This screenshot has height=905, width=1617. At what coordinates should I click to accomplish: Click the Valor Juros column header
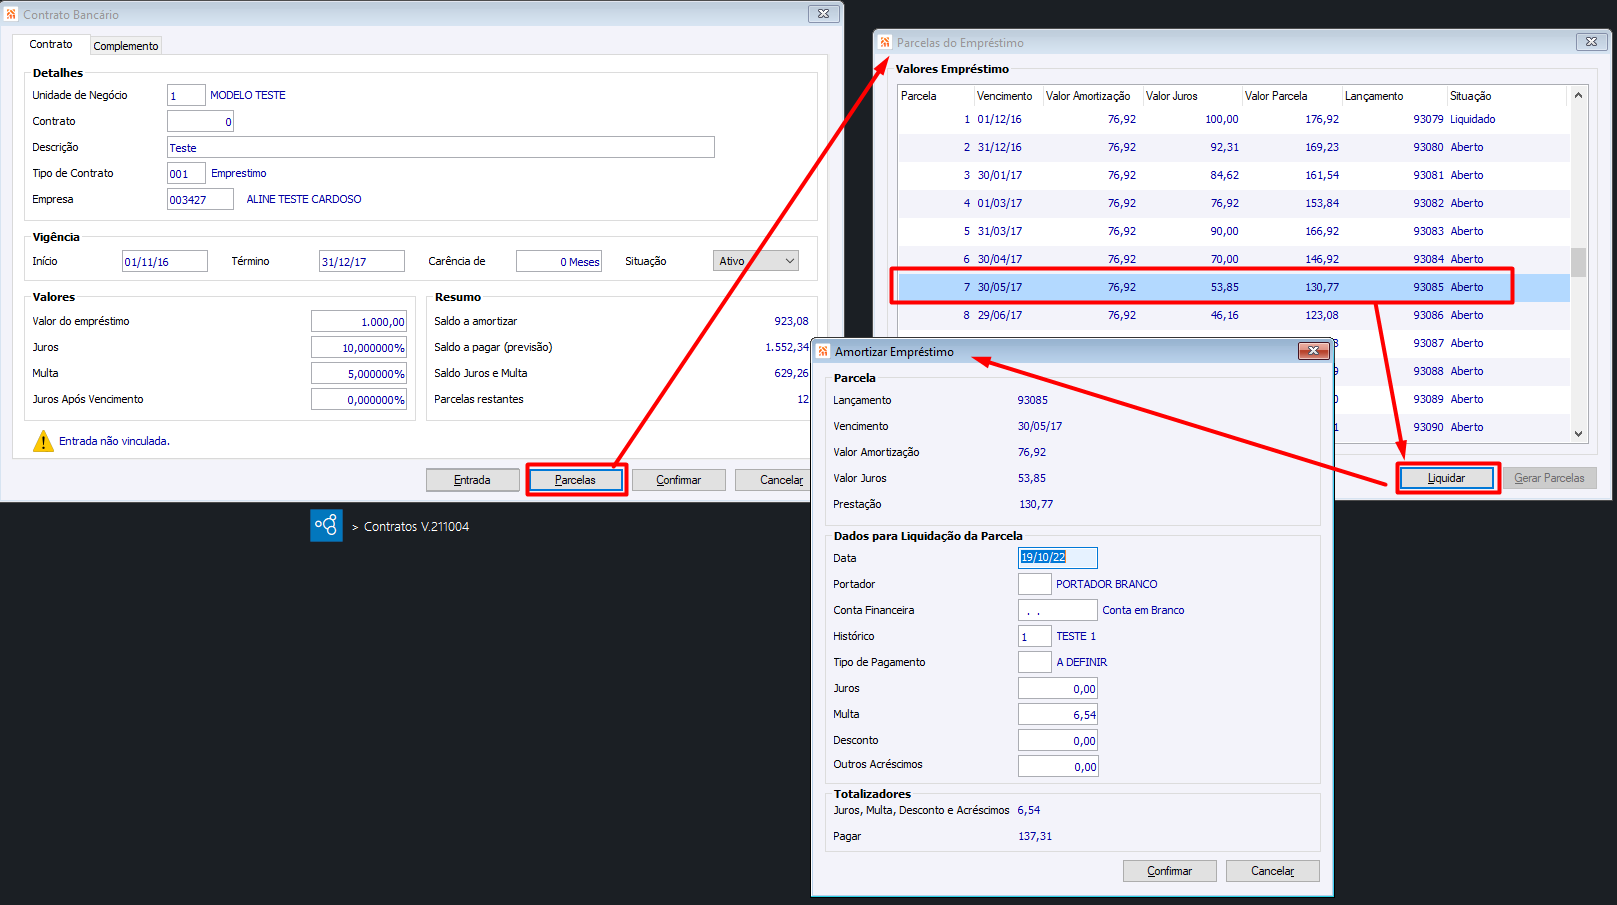coord(1192,96)
